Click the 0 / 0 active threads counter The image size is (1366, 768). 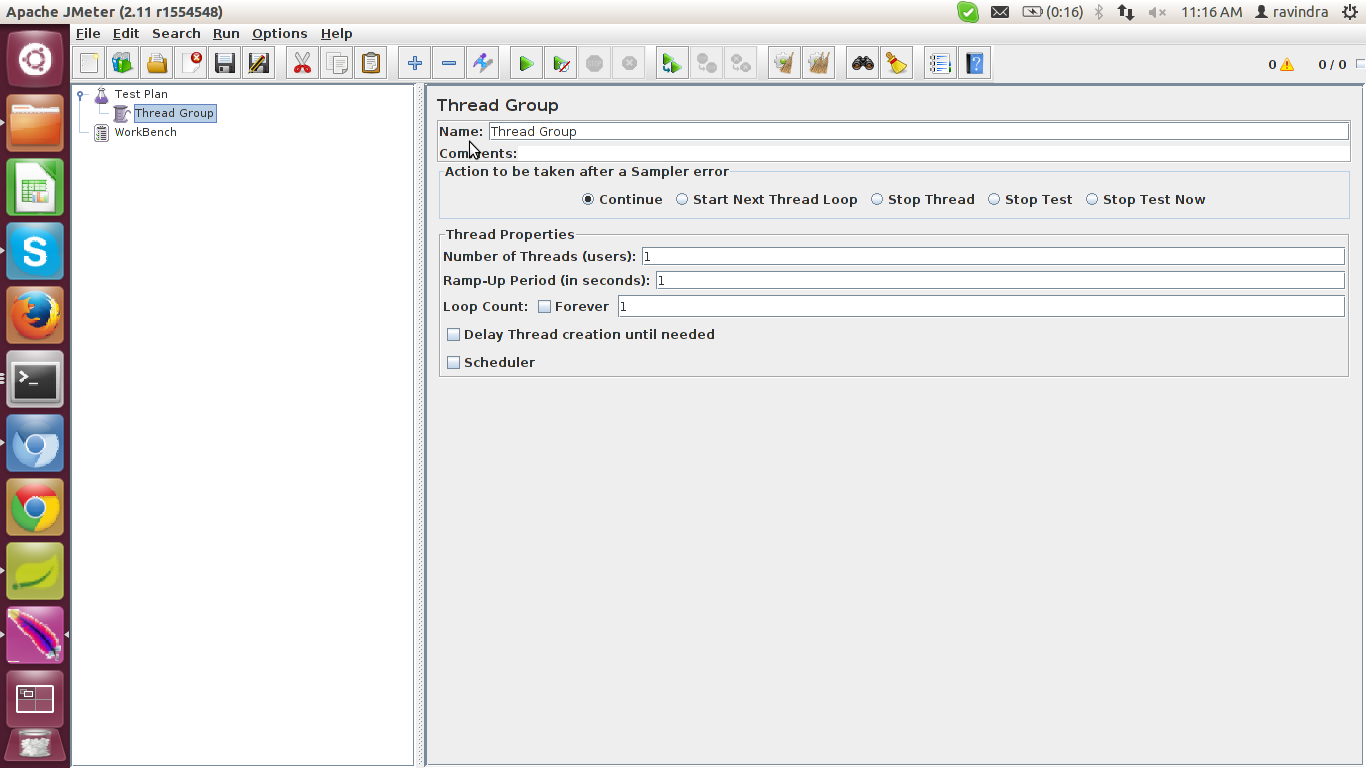1332,64
